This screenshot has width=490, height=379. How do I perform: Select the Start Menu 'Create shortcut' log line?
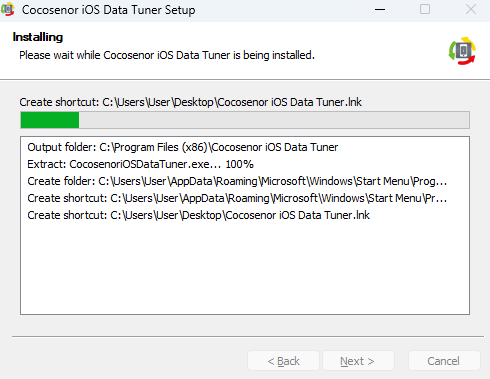pos(237,198)
